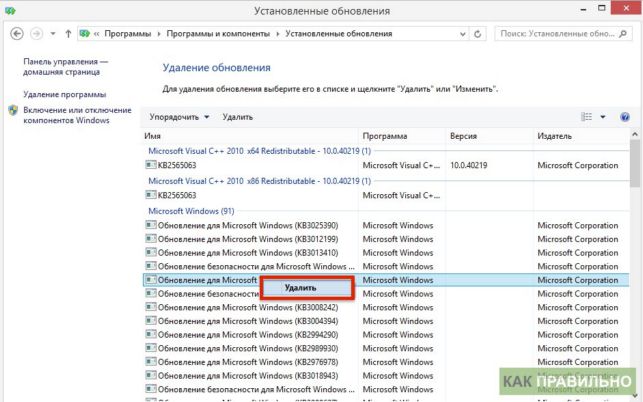Click the vertical scrollbar thumb
The image size is (643, 402).
(x=635, y=163)
